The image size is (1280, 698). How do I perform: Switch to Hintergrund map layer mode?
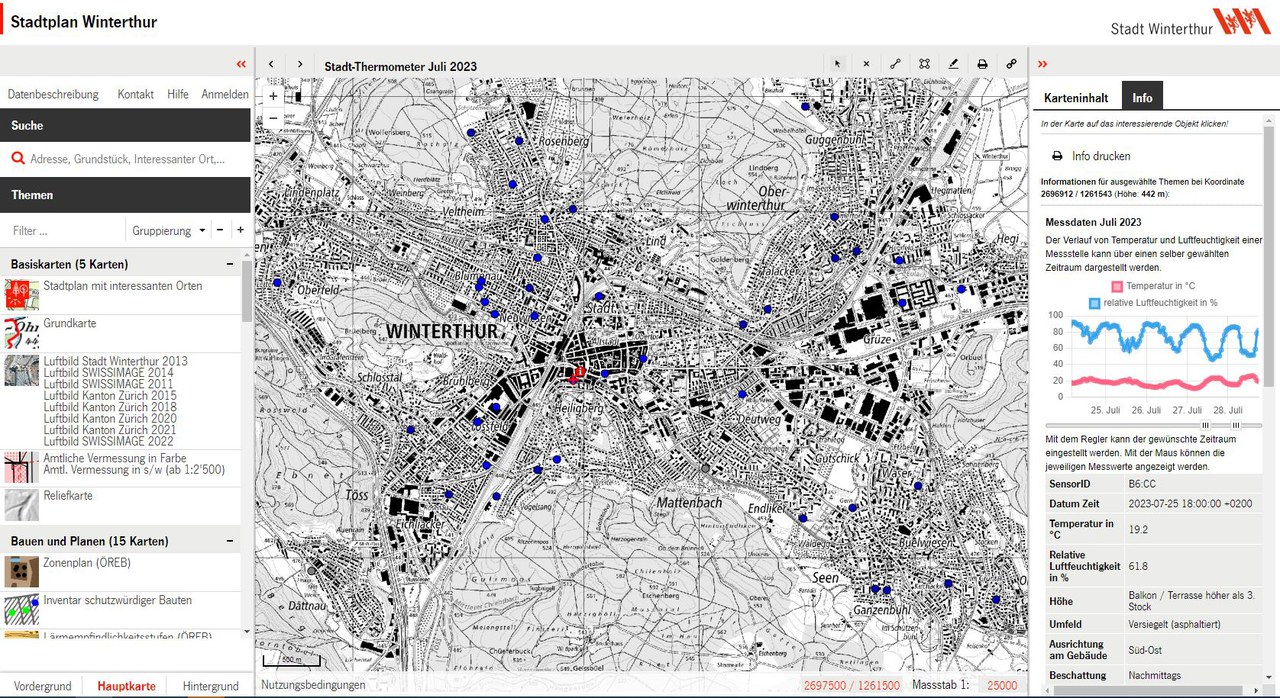210,686
